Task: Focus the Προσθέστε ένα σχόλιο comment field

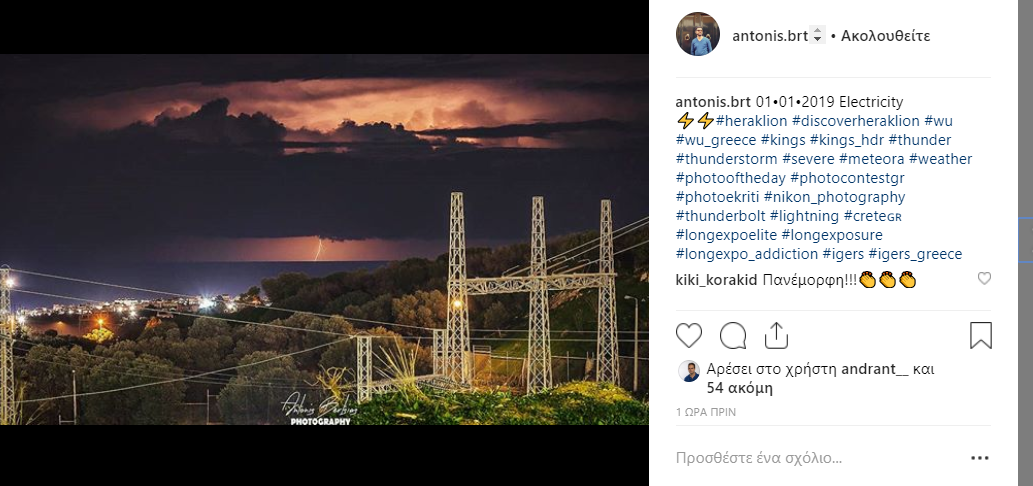Action: click(800, 459)
